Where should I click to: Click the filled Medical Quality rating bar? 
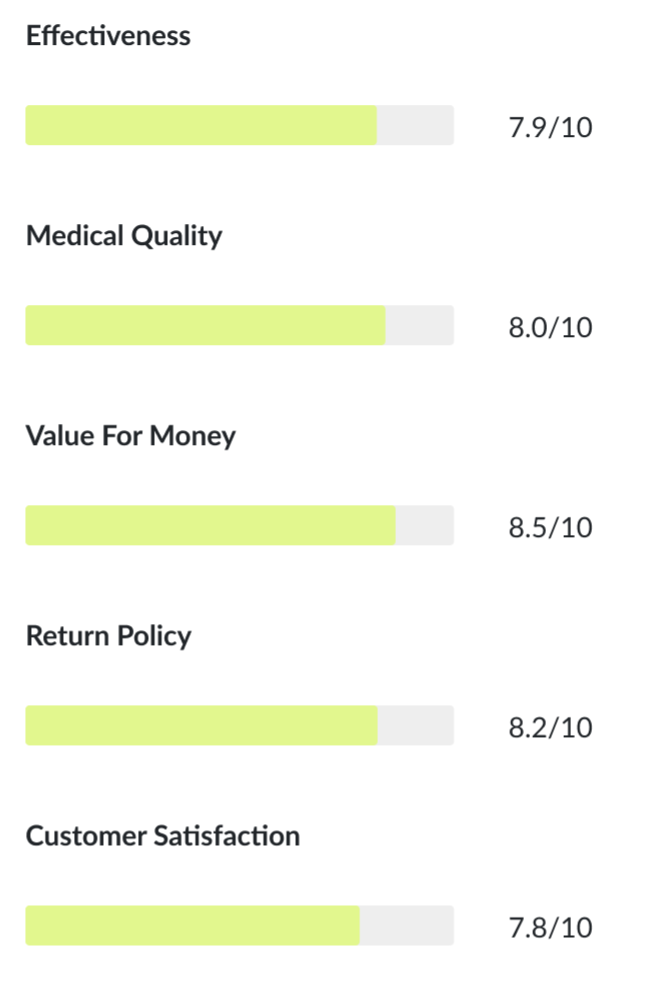(205, 326)
